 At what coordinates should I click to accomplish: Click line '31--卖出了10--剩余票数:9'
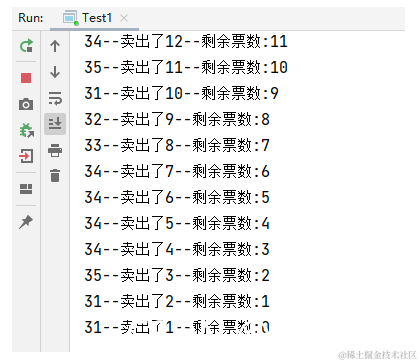click(182, 93)
